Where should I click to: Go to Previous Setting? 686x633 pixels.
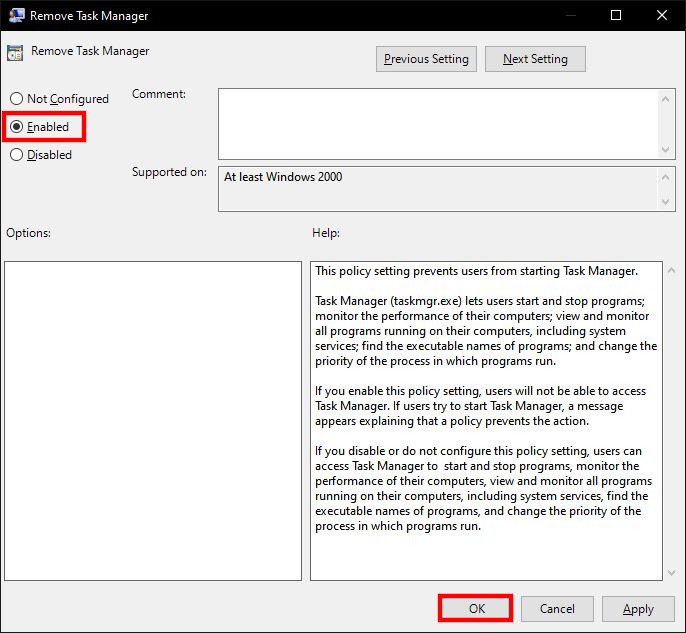426,59
